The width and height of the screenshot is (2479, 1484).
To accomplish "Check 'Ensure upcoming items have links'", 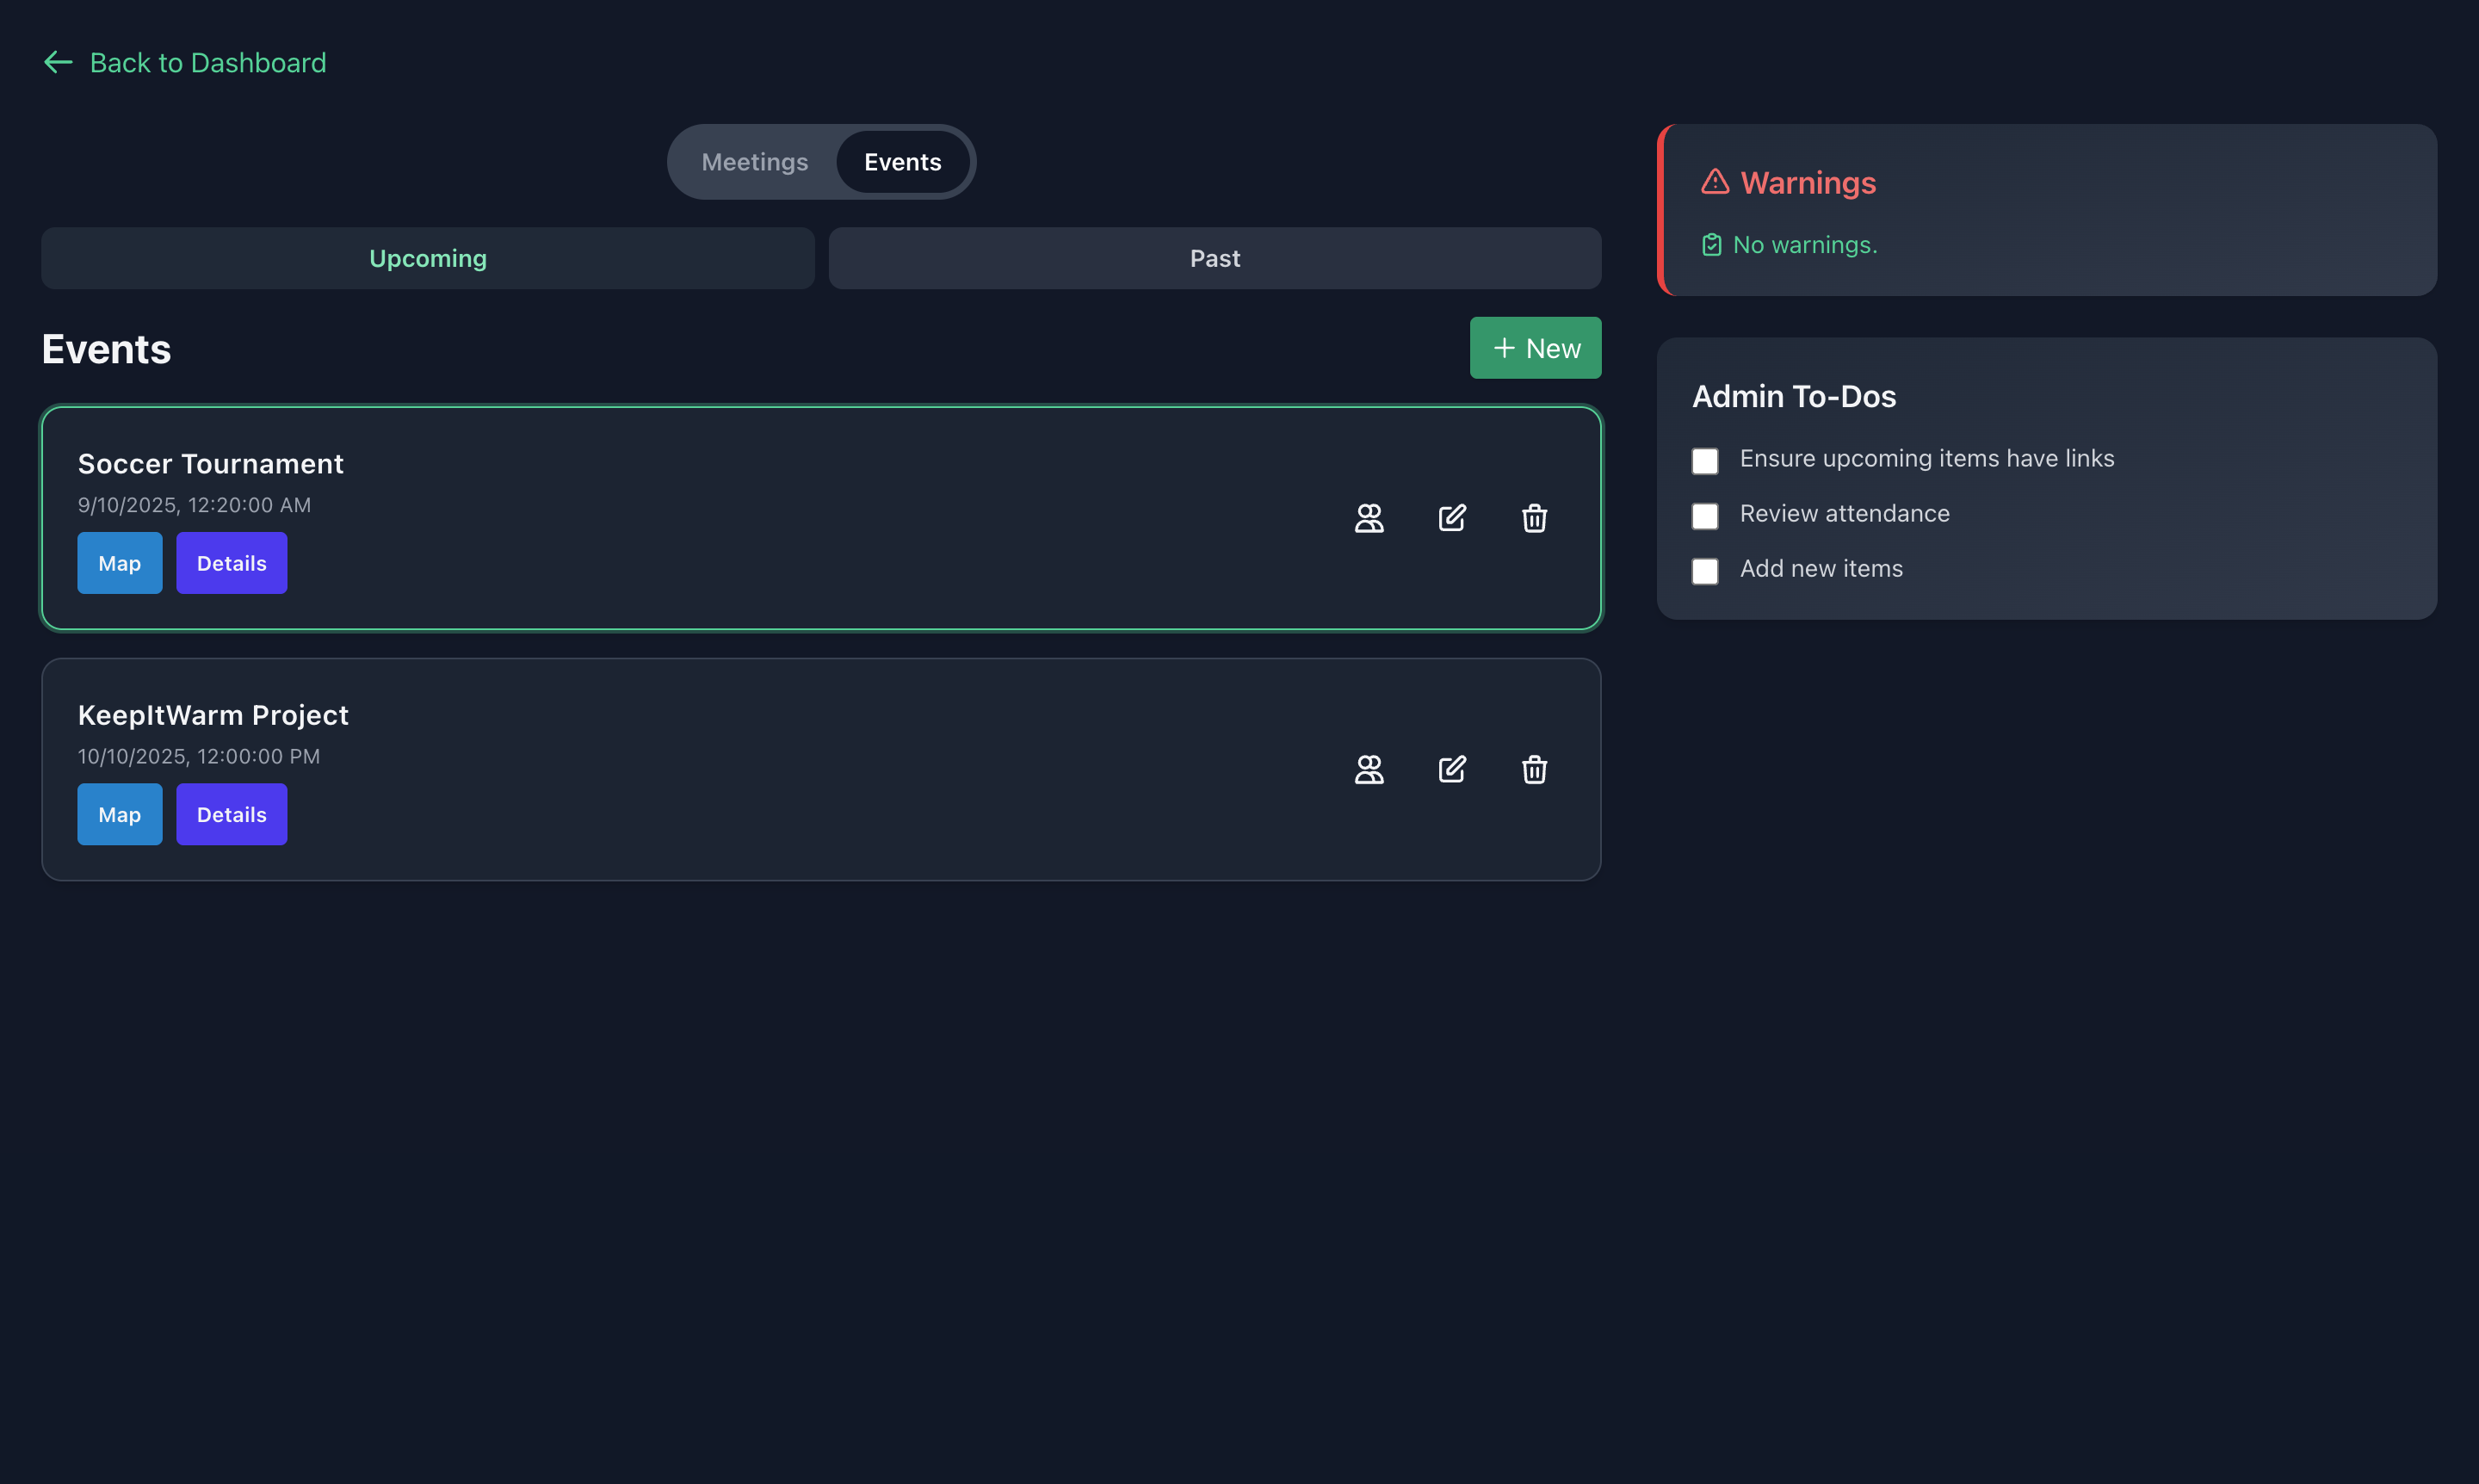I will (1705, 461).
